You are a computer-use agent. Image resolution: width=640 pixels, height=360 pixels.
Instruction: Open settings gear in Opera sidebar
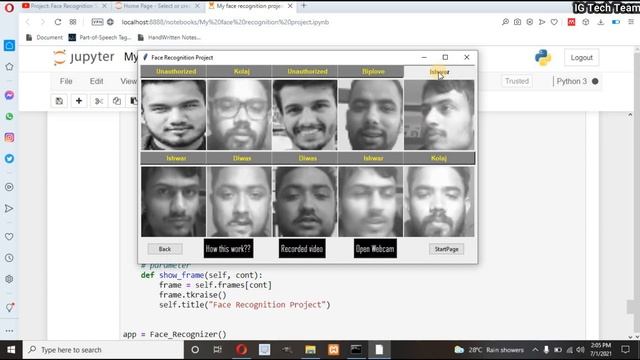click(x=9, y=279)
